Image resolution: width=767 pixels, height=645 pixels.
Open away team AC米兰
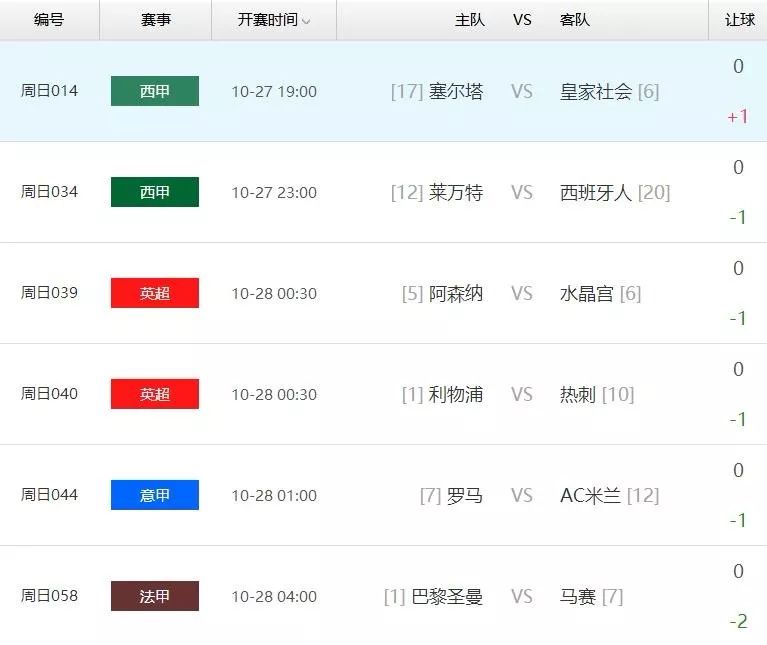click(x=590, y=496)
